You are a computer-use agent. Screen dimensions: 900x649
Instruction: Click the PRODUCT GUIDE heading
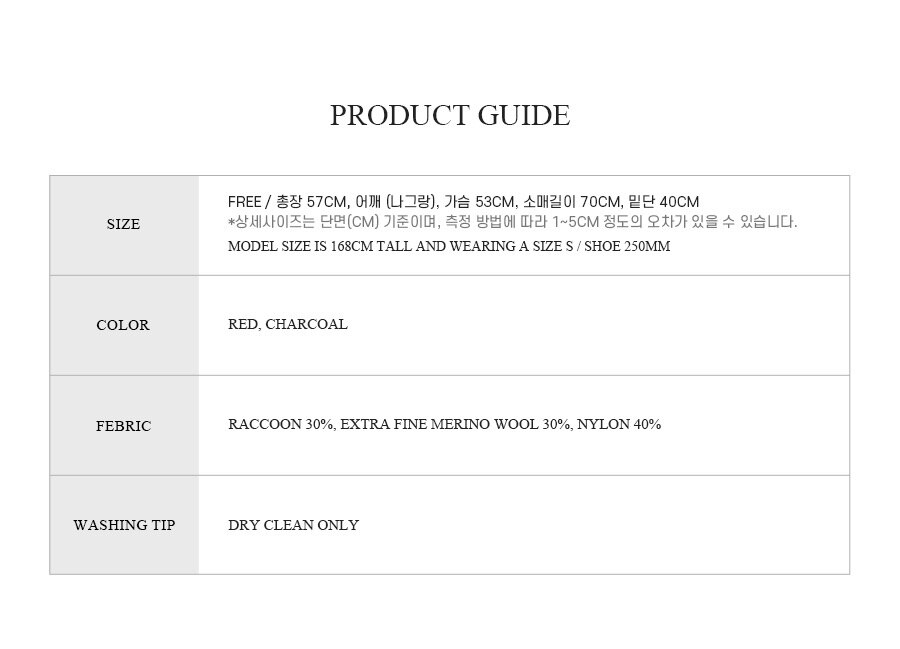[449, 115]
